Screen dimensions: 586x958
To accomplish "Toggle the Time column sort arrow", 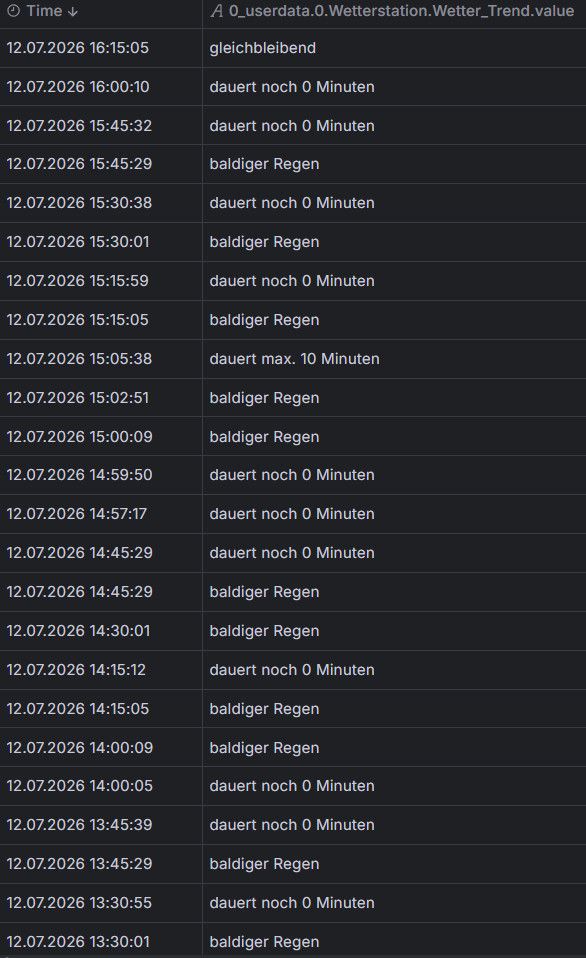I will (x=73, y=12).
